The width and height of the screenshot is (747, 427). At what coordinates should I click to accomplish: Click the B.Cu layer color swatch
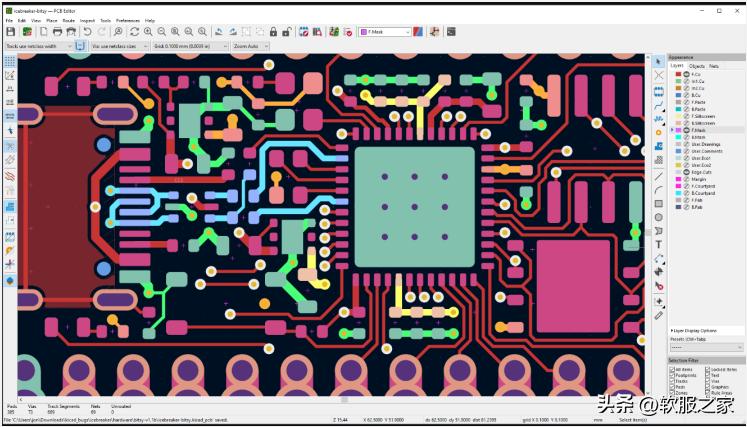click(678, 95)
